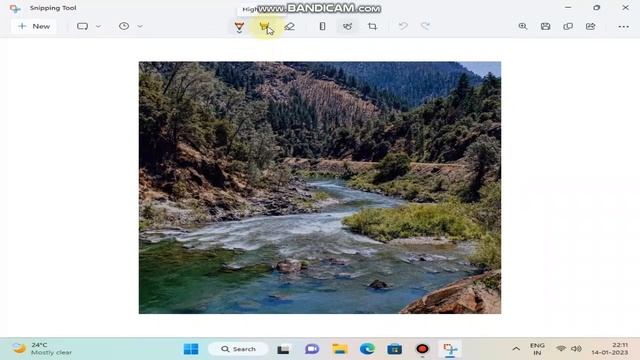This screenshot has width=640, height=360.
Task: Minimize the Snipping Tool window
Action: coord(568,7)
